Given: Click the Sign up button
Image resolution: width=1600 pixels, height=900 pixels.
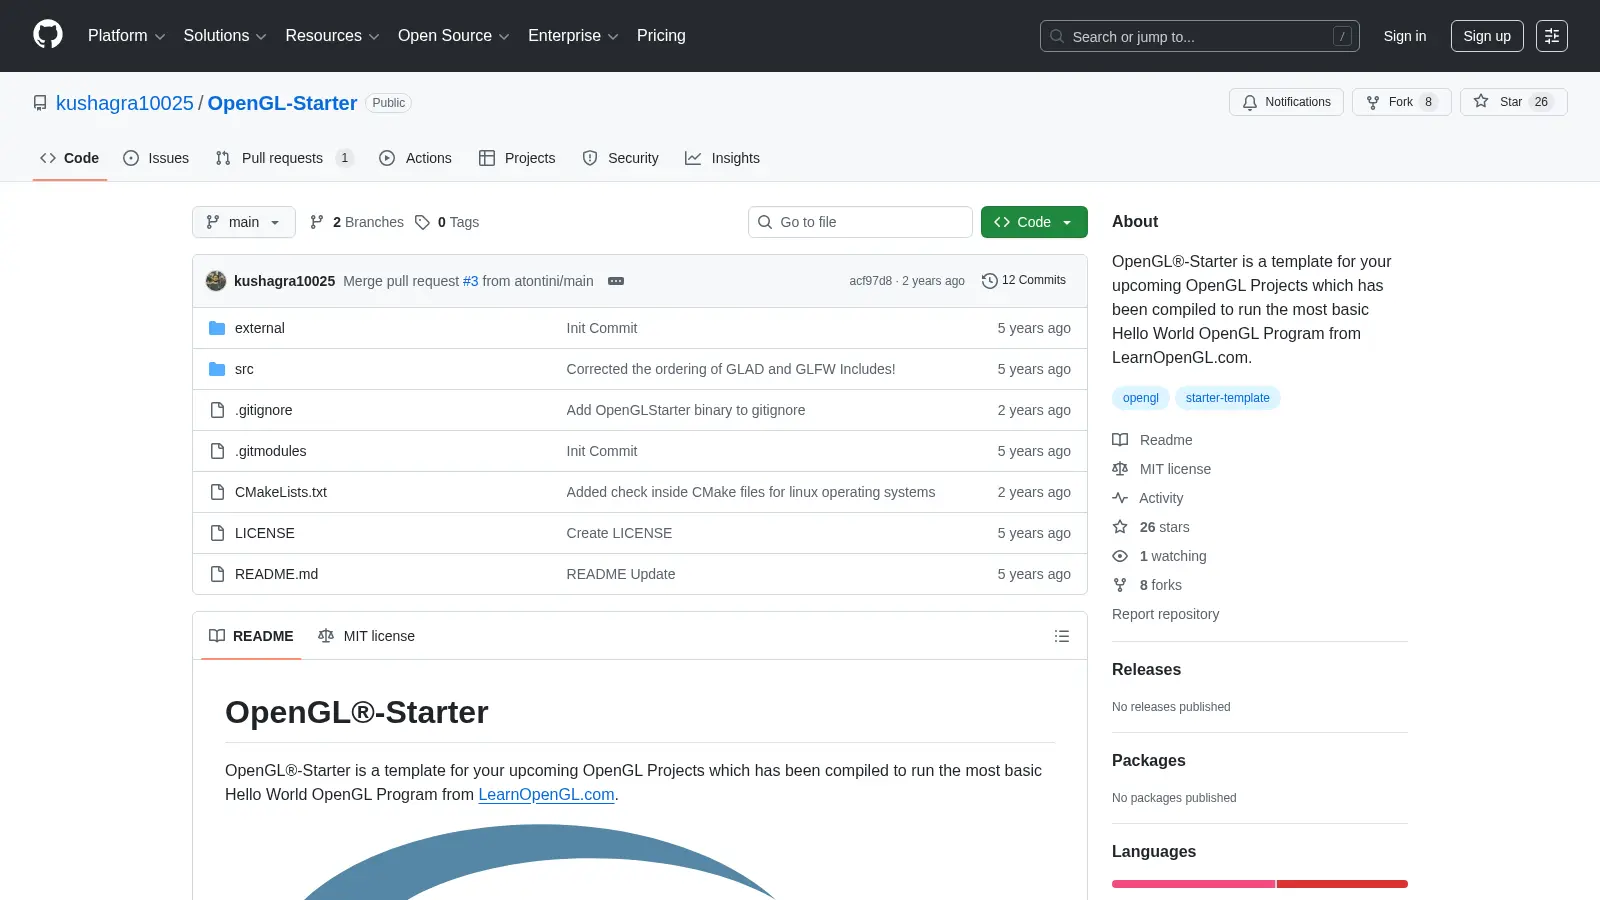Looking at the screenshot, I should [x=1487, y=36].
